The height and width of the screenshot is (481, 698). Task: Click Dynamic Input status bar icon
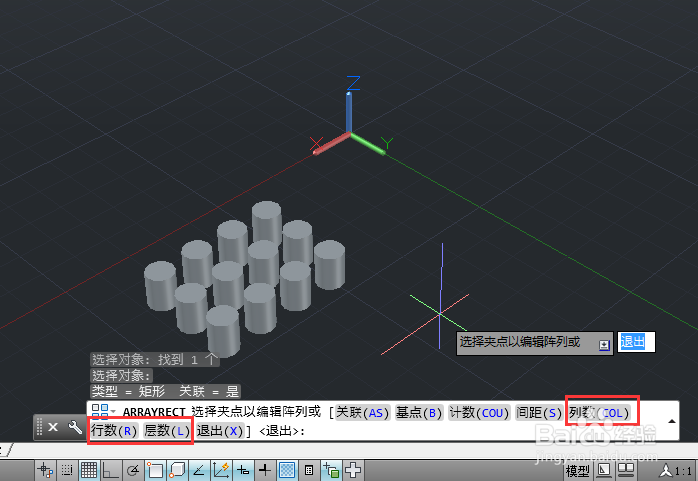click(243, 470)
